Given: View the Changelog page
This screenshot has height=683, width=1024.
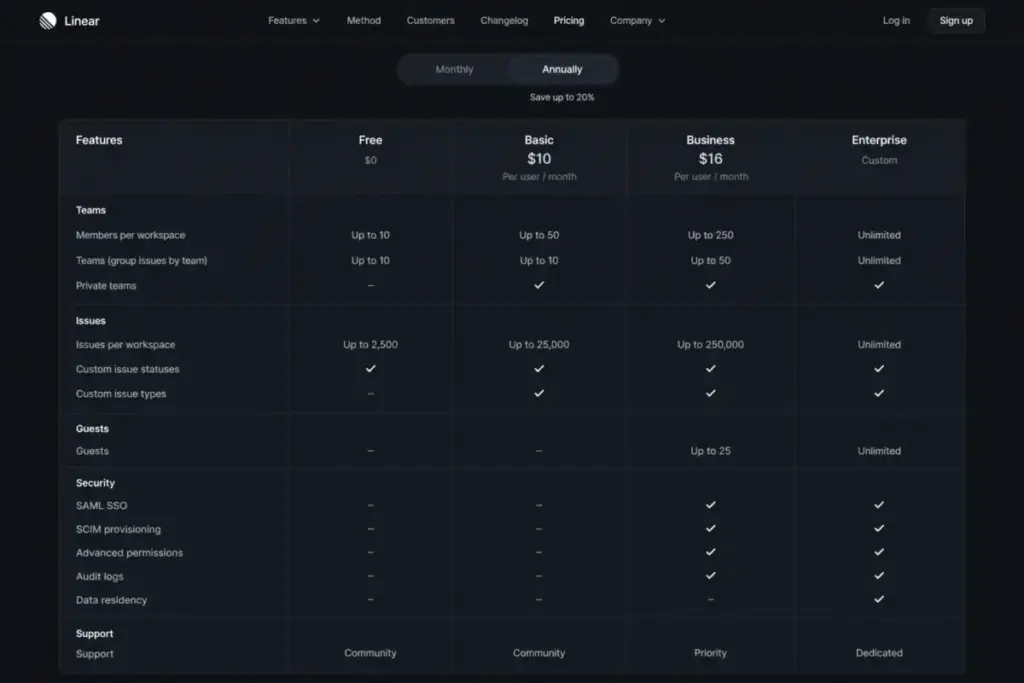Looking at the screenshot, I should [504, 21].
